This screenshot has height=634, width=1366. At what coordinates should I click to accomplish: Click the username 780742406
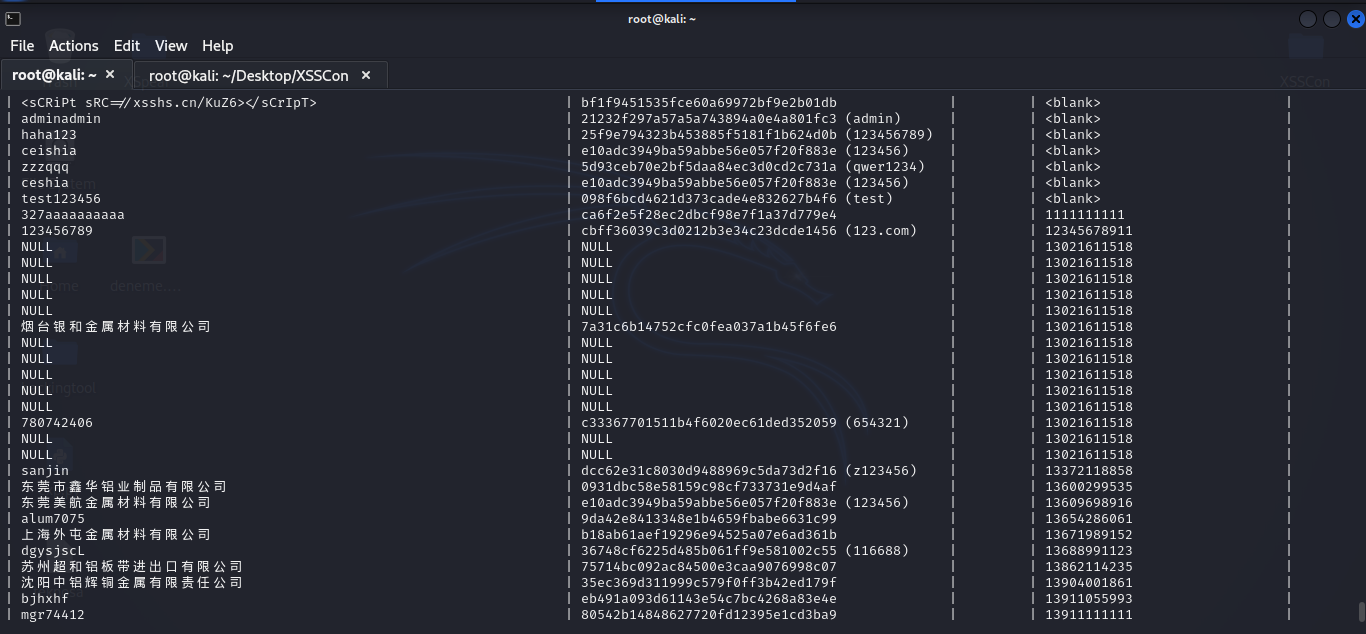[x=57, y=423]
